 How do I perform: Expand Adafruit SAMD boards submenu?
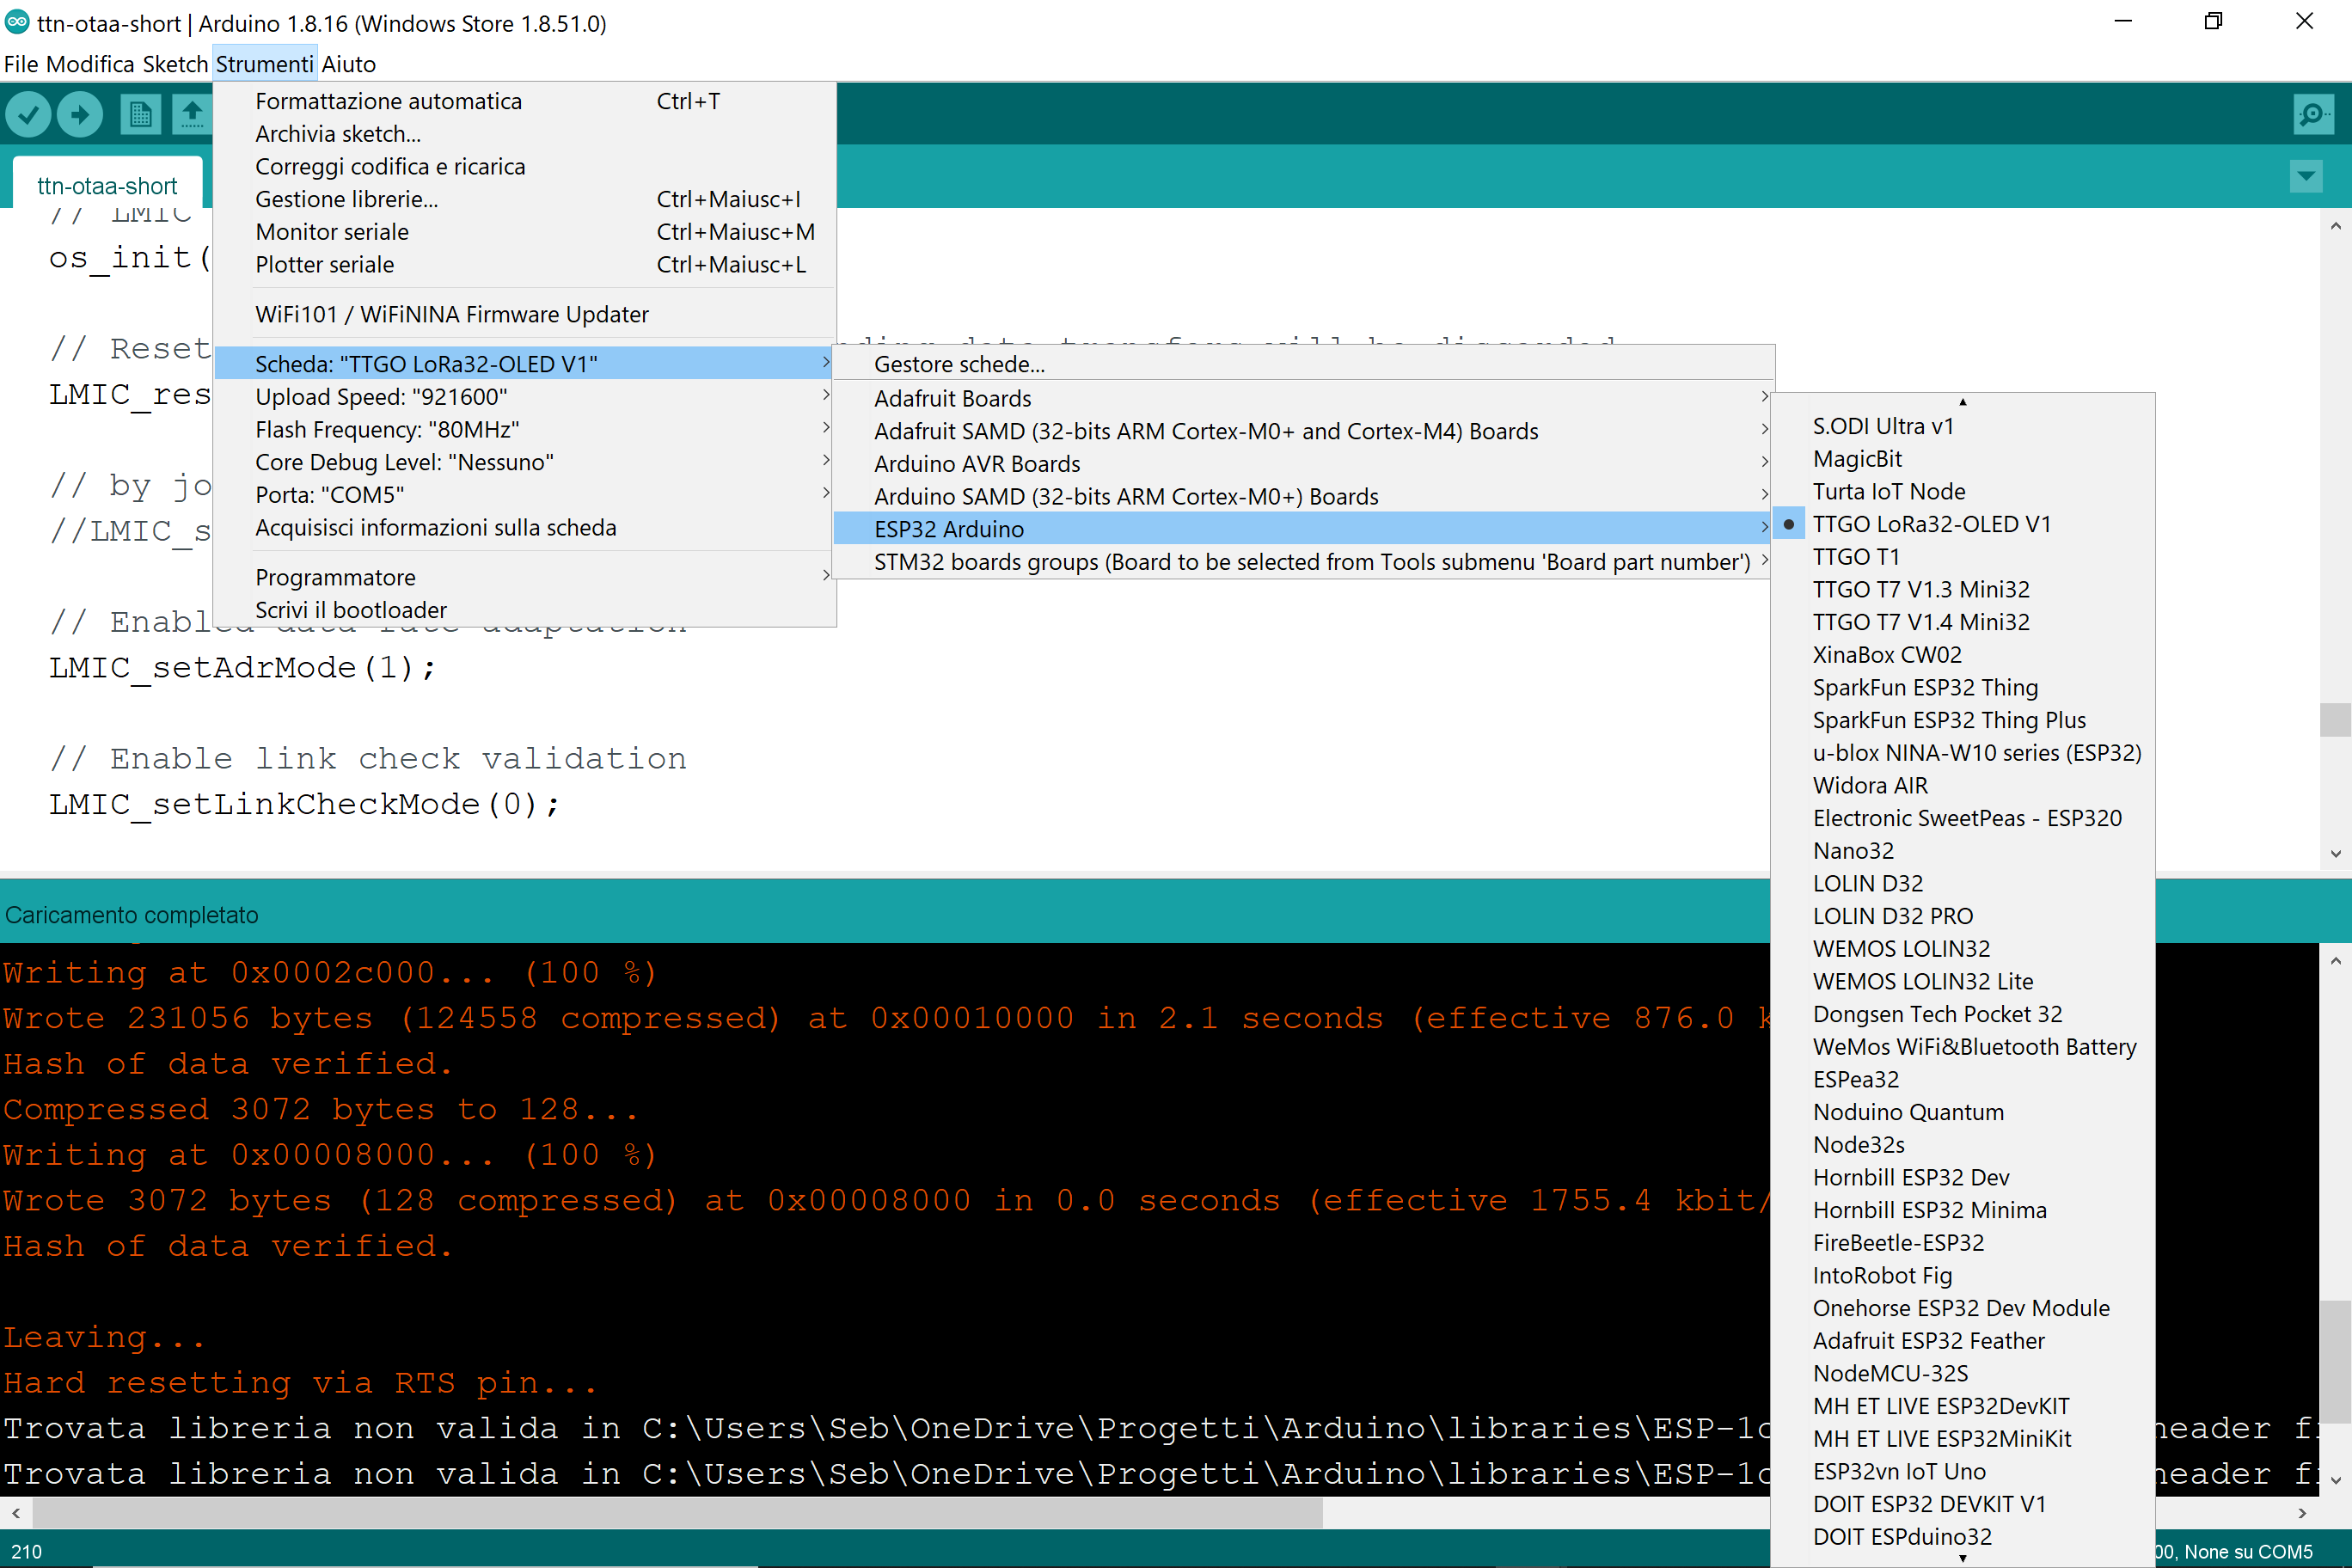tap(1303, 431)
